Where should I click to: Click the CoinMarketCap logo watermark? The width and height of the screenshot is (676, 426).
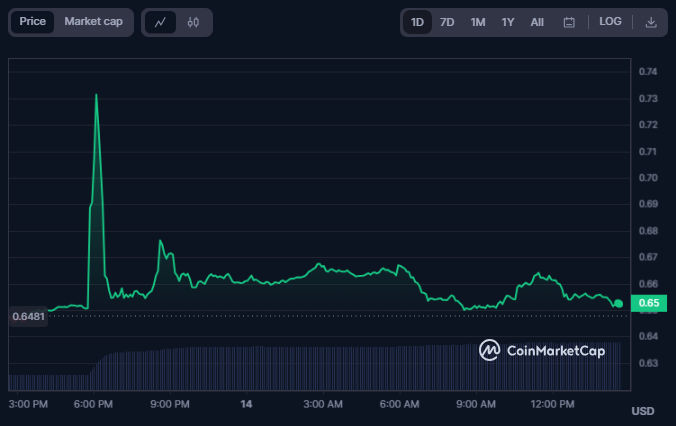[x=542, y=350]
